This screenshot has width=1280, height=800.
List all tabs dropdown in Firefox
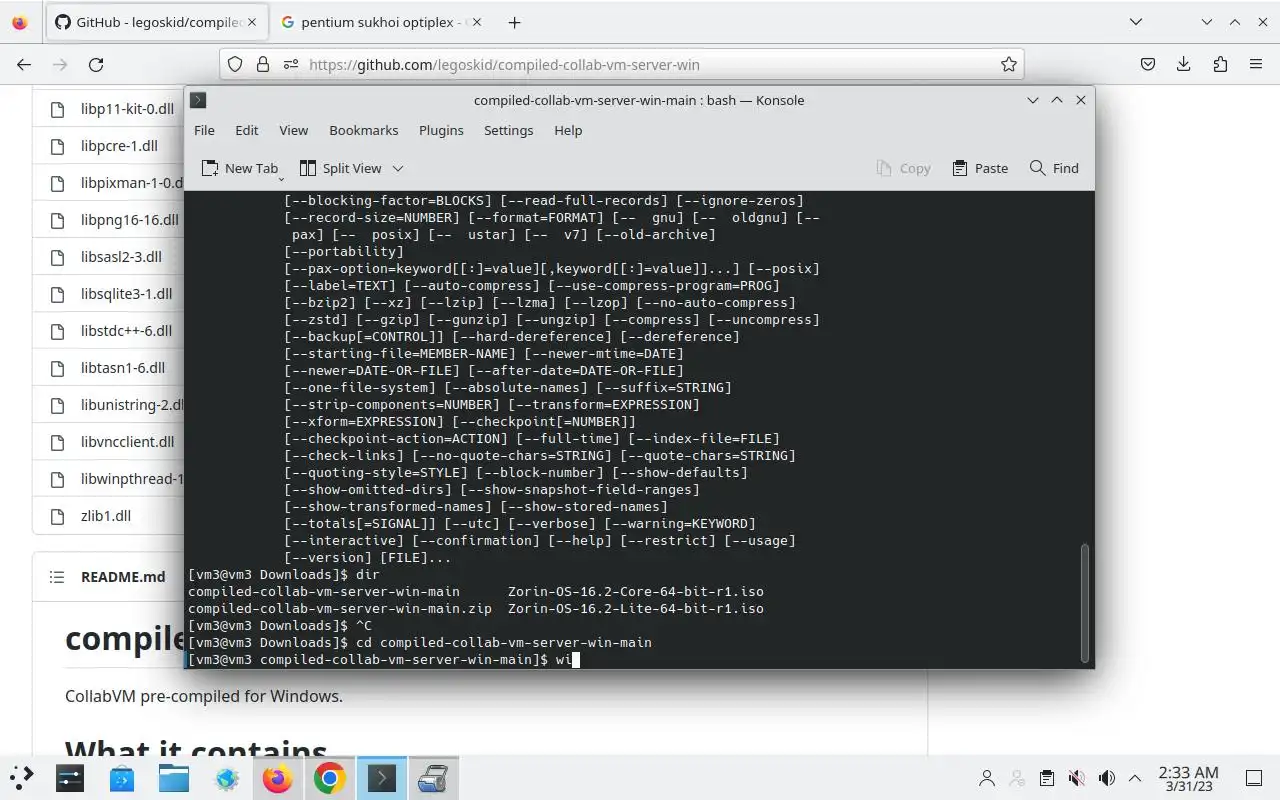tap(1136, 22)
